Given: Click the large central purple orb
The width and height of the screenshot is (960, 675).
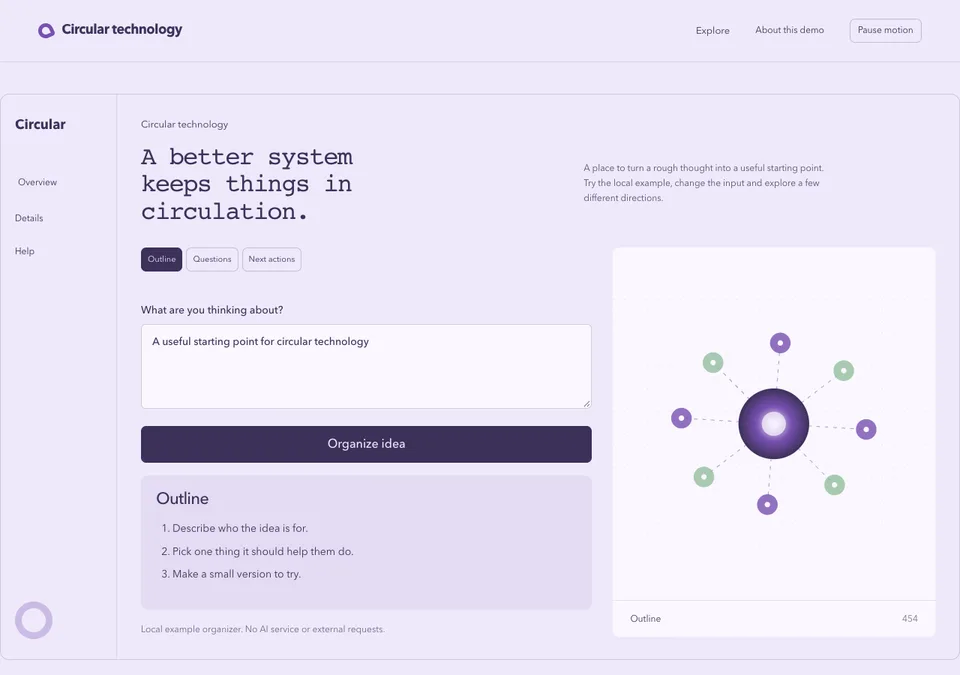Looking at the screenshot, I should (x=773, y=423).
